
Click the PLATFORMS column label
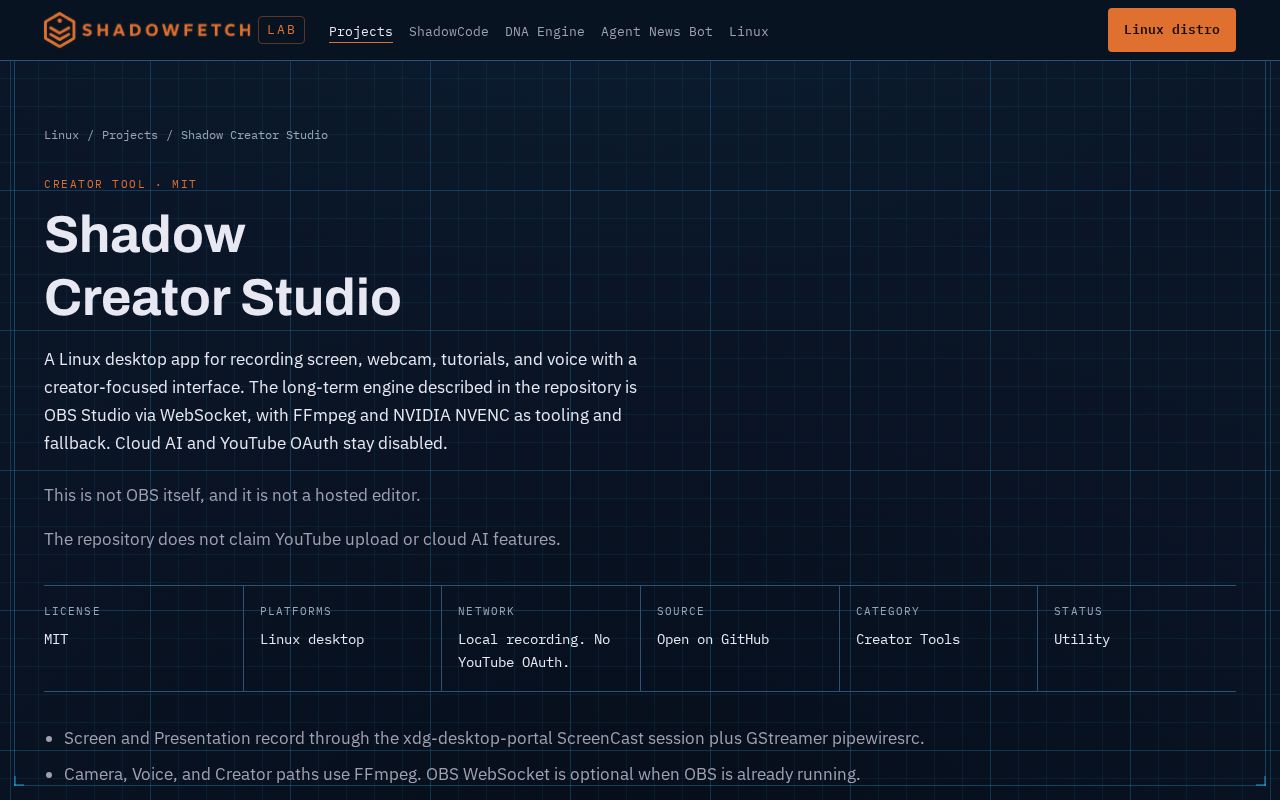tap(296, 611)
